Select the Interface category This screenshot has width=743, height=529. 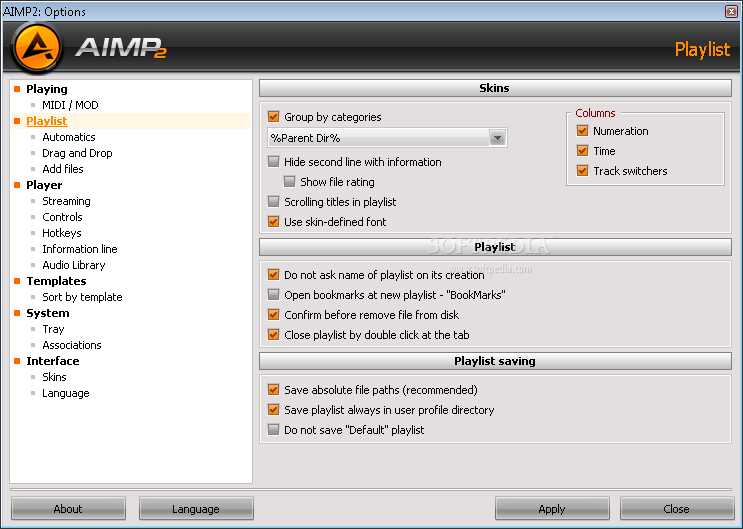53,361
